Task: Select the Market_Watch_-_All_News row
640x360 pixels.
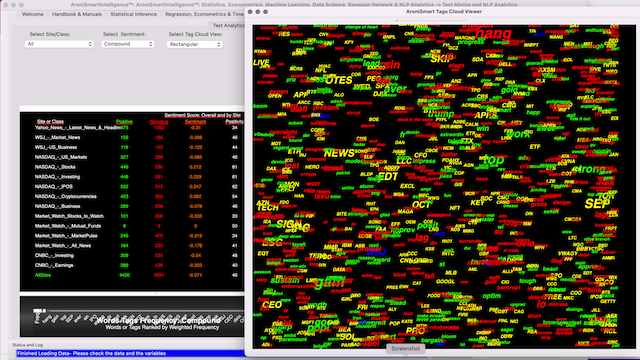Action: 132,246
